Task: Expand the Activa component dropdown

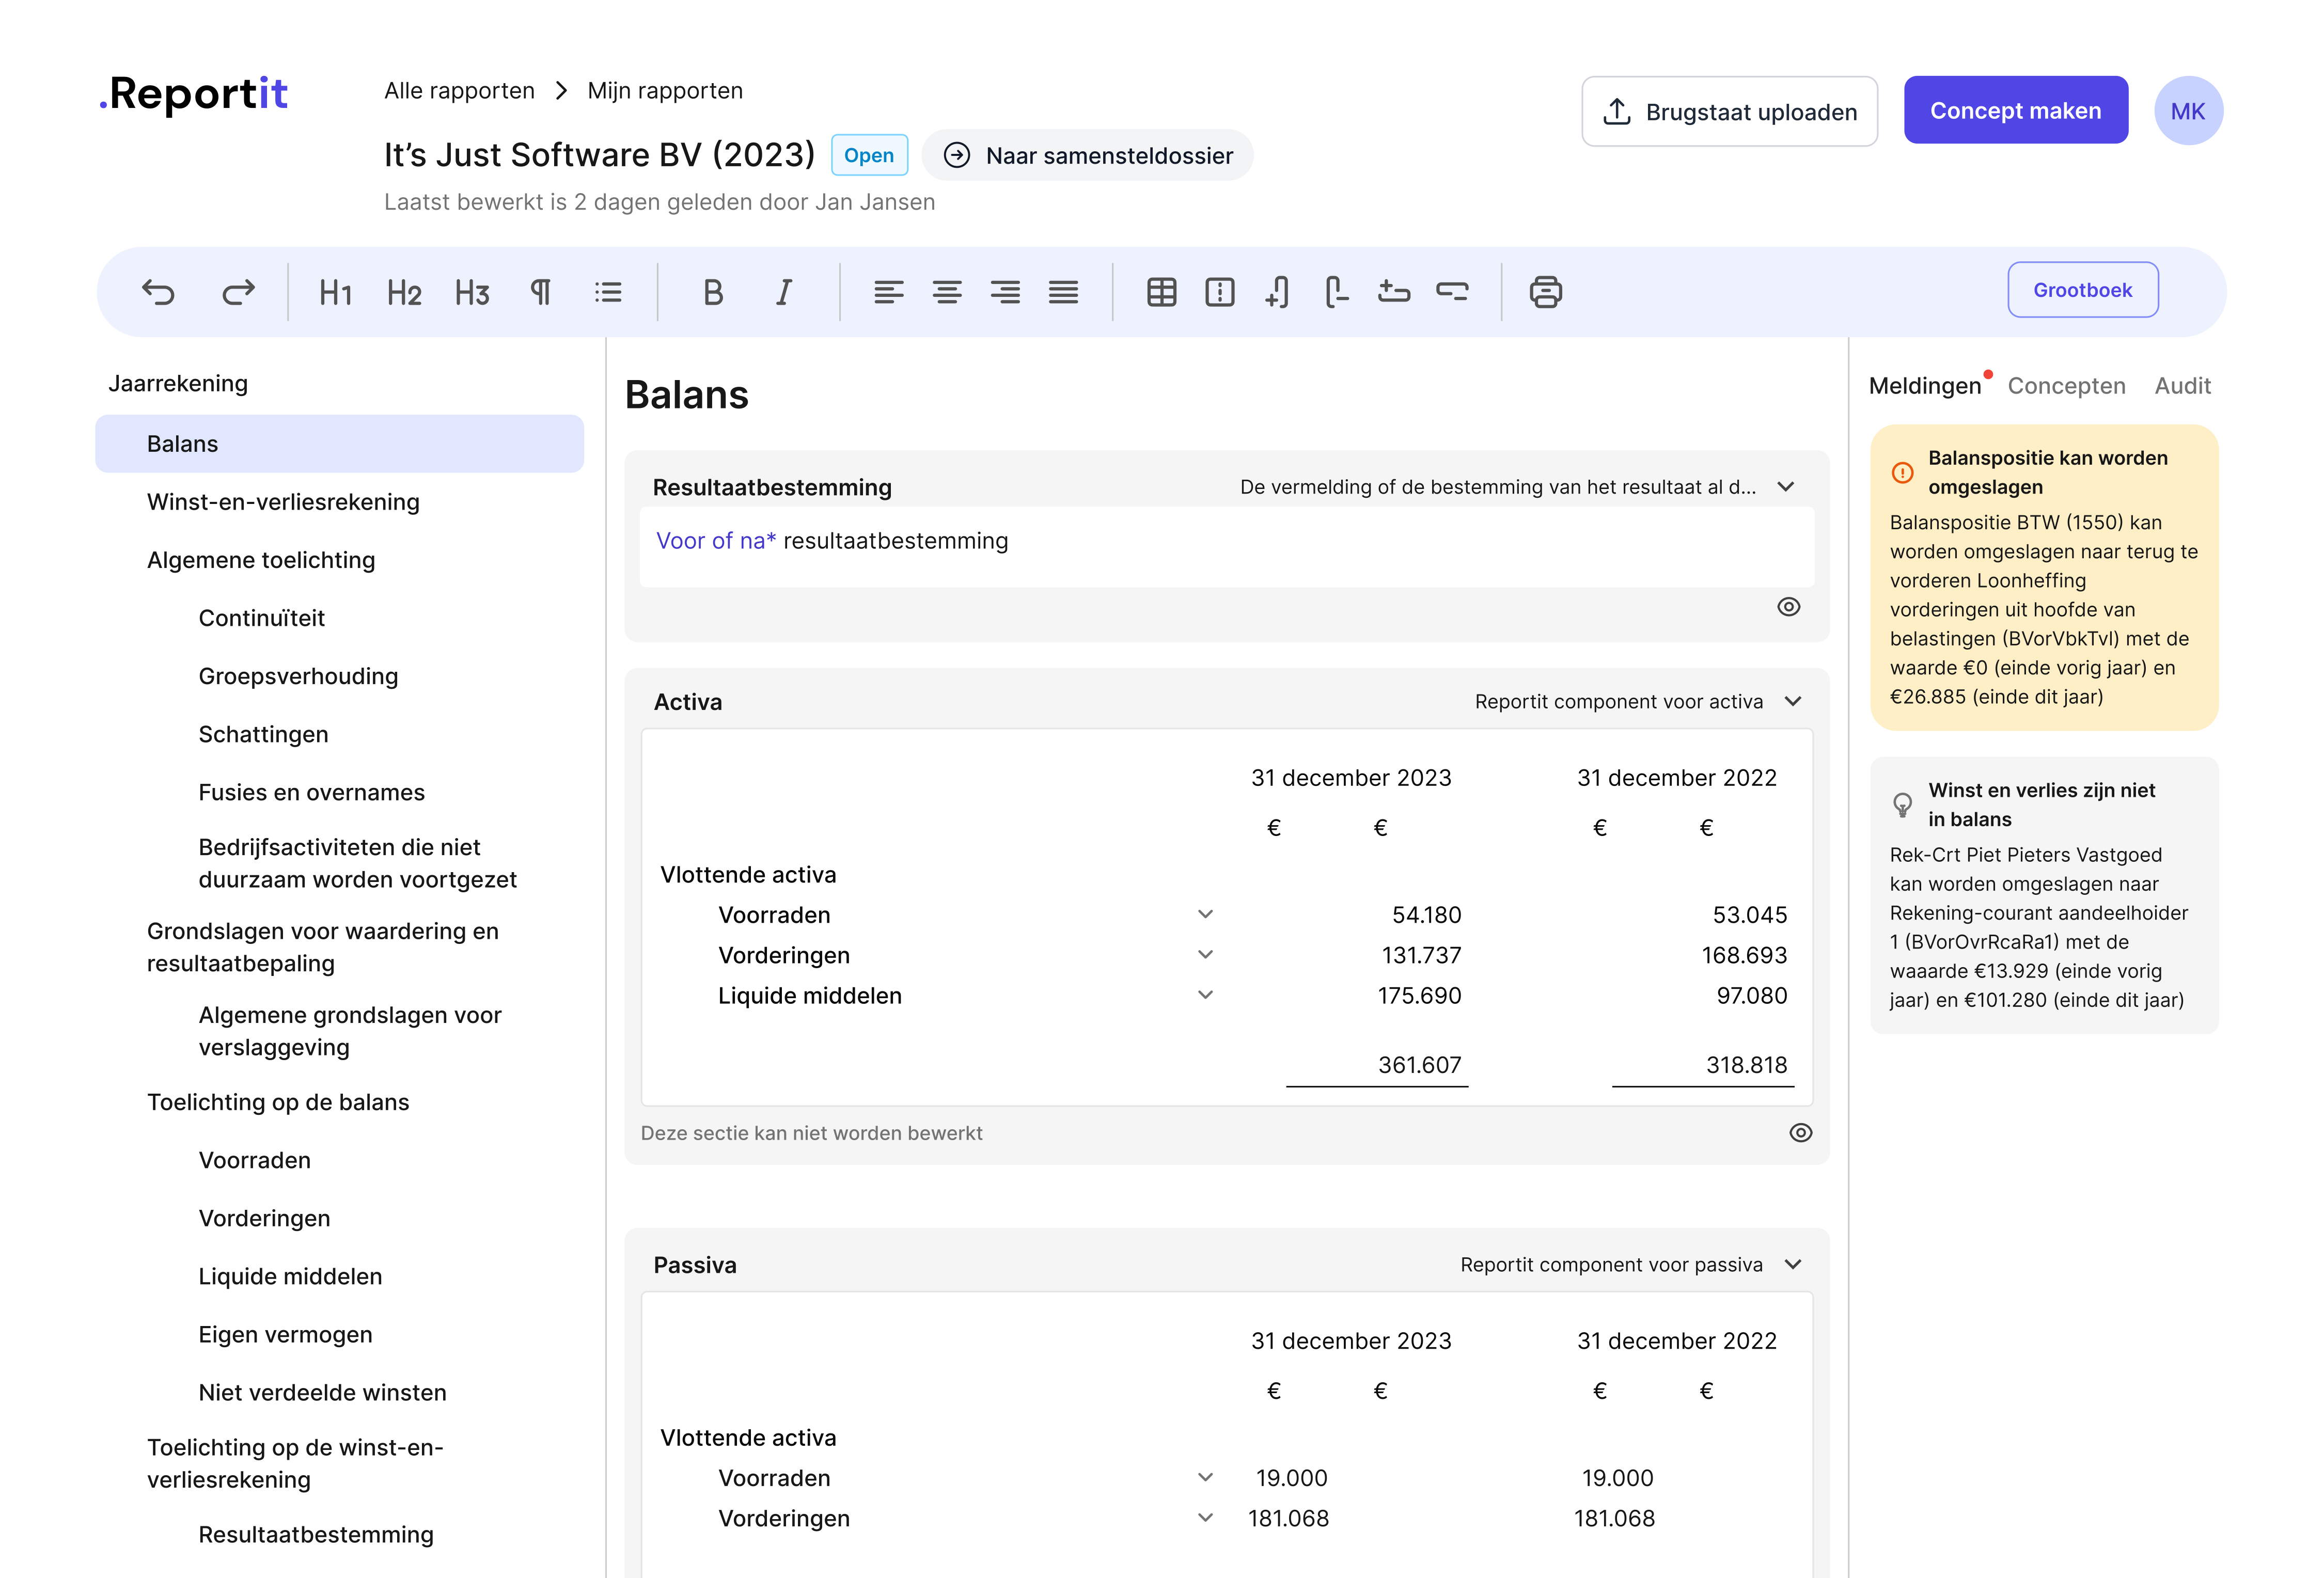Action: 1793,702
